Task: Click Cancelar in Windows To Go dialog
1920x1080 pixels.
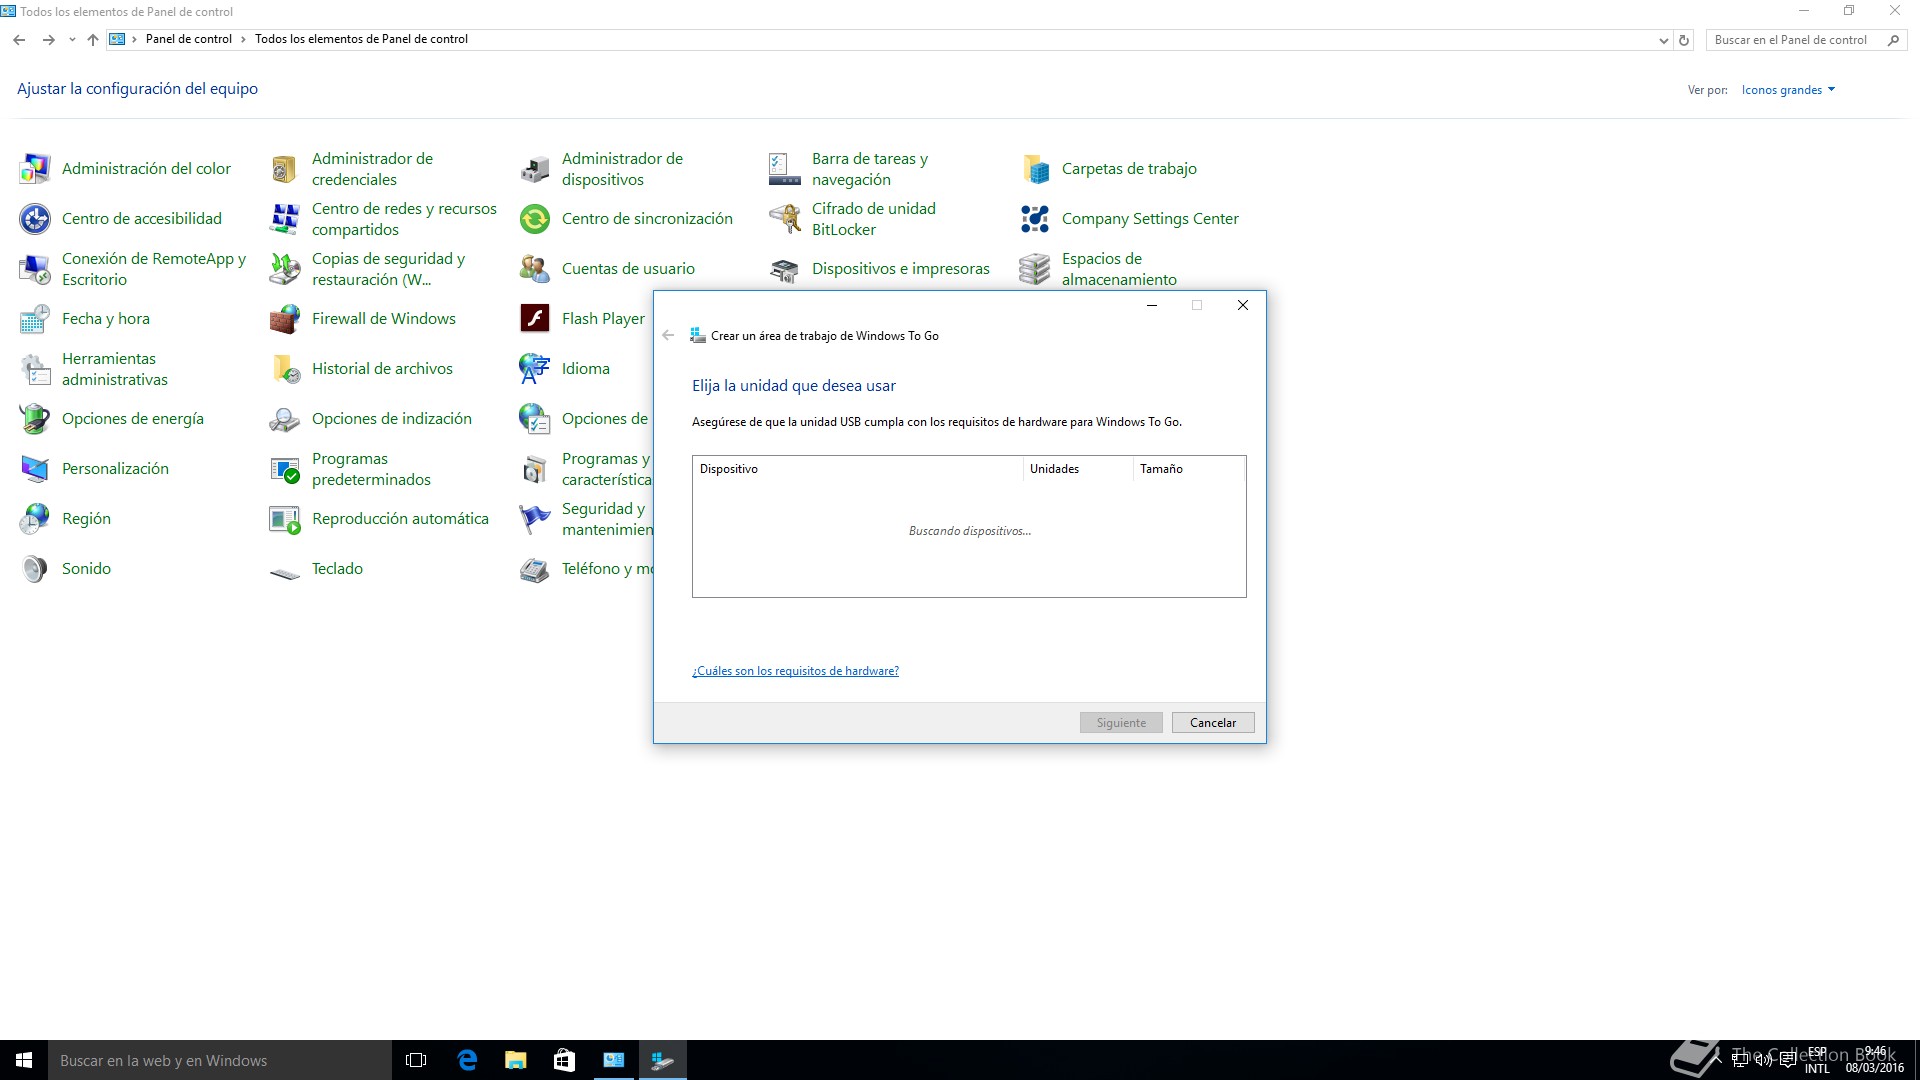Action: [1213, 723]
